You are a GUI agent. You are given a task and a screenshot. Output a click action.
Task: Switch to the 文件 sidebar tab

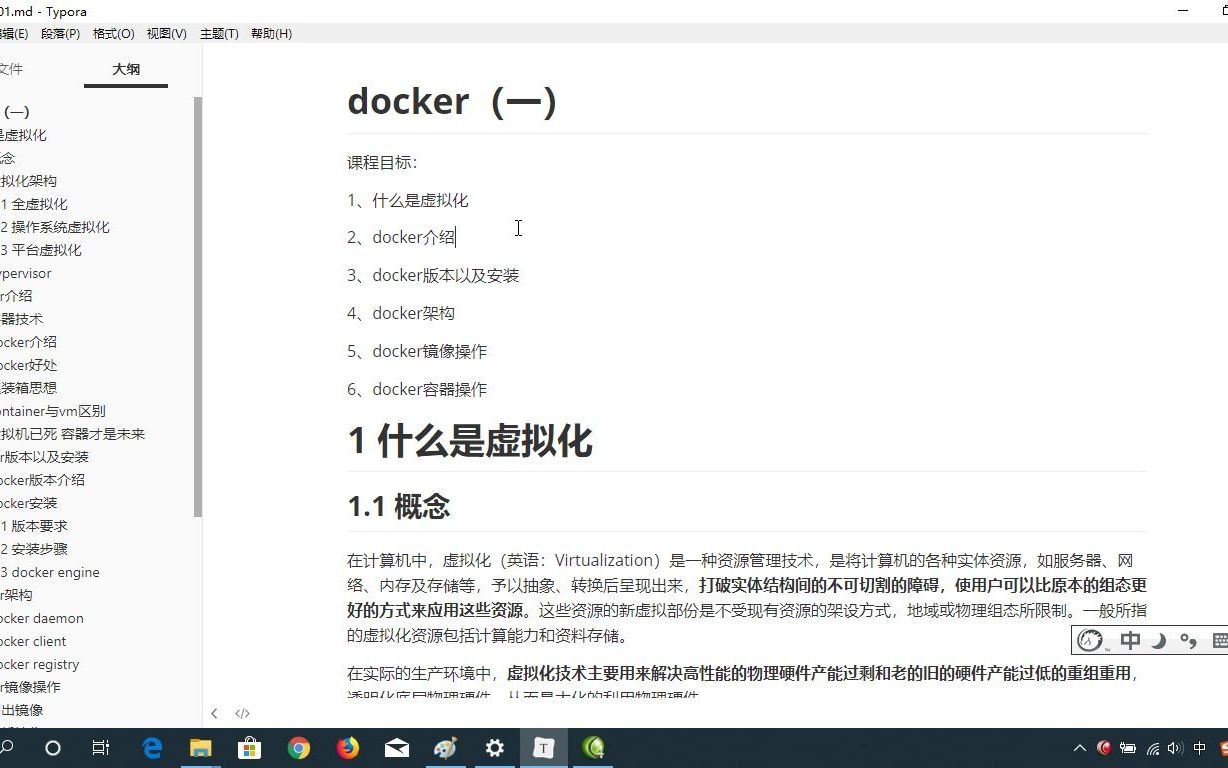11,69
